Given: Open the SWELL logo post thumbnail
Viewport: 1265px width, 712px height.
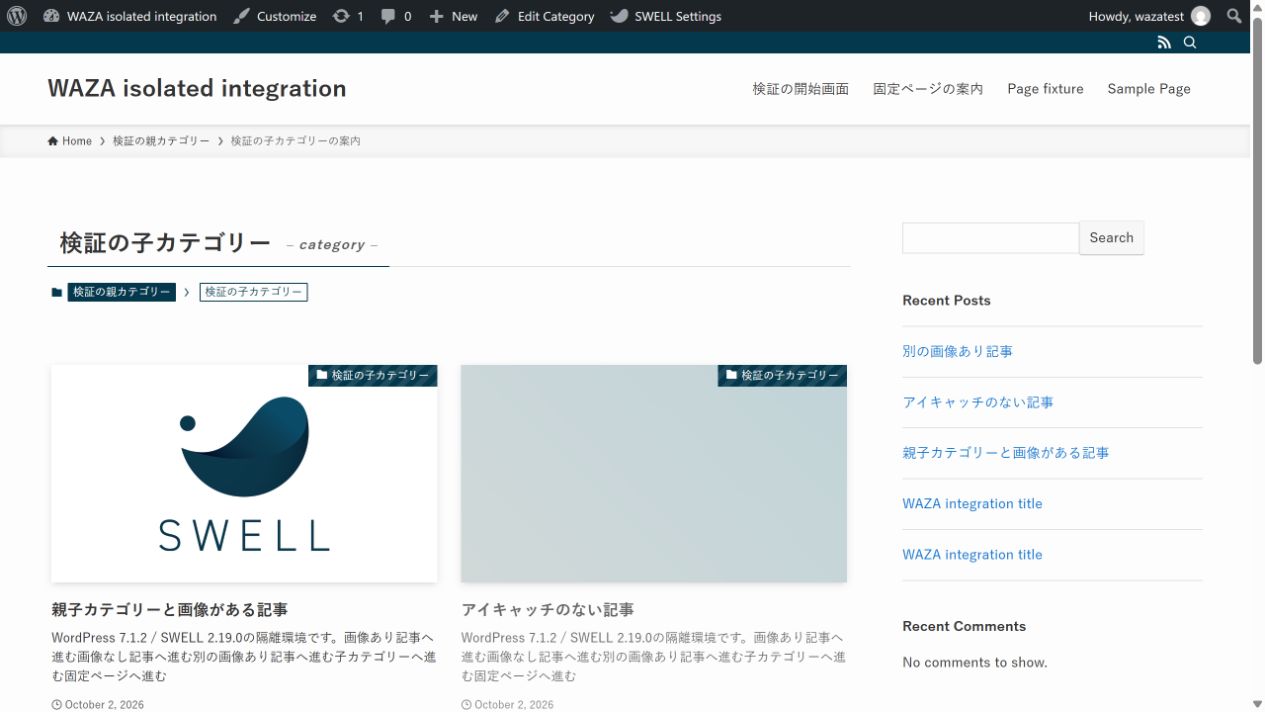Looking at the screenshot, I should coord(244,474).
